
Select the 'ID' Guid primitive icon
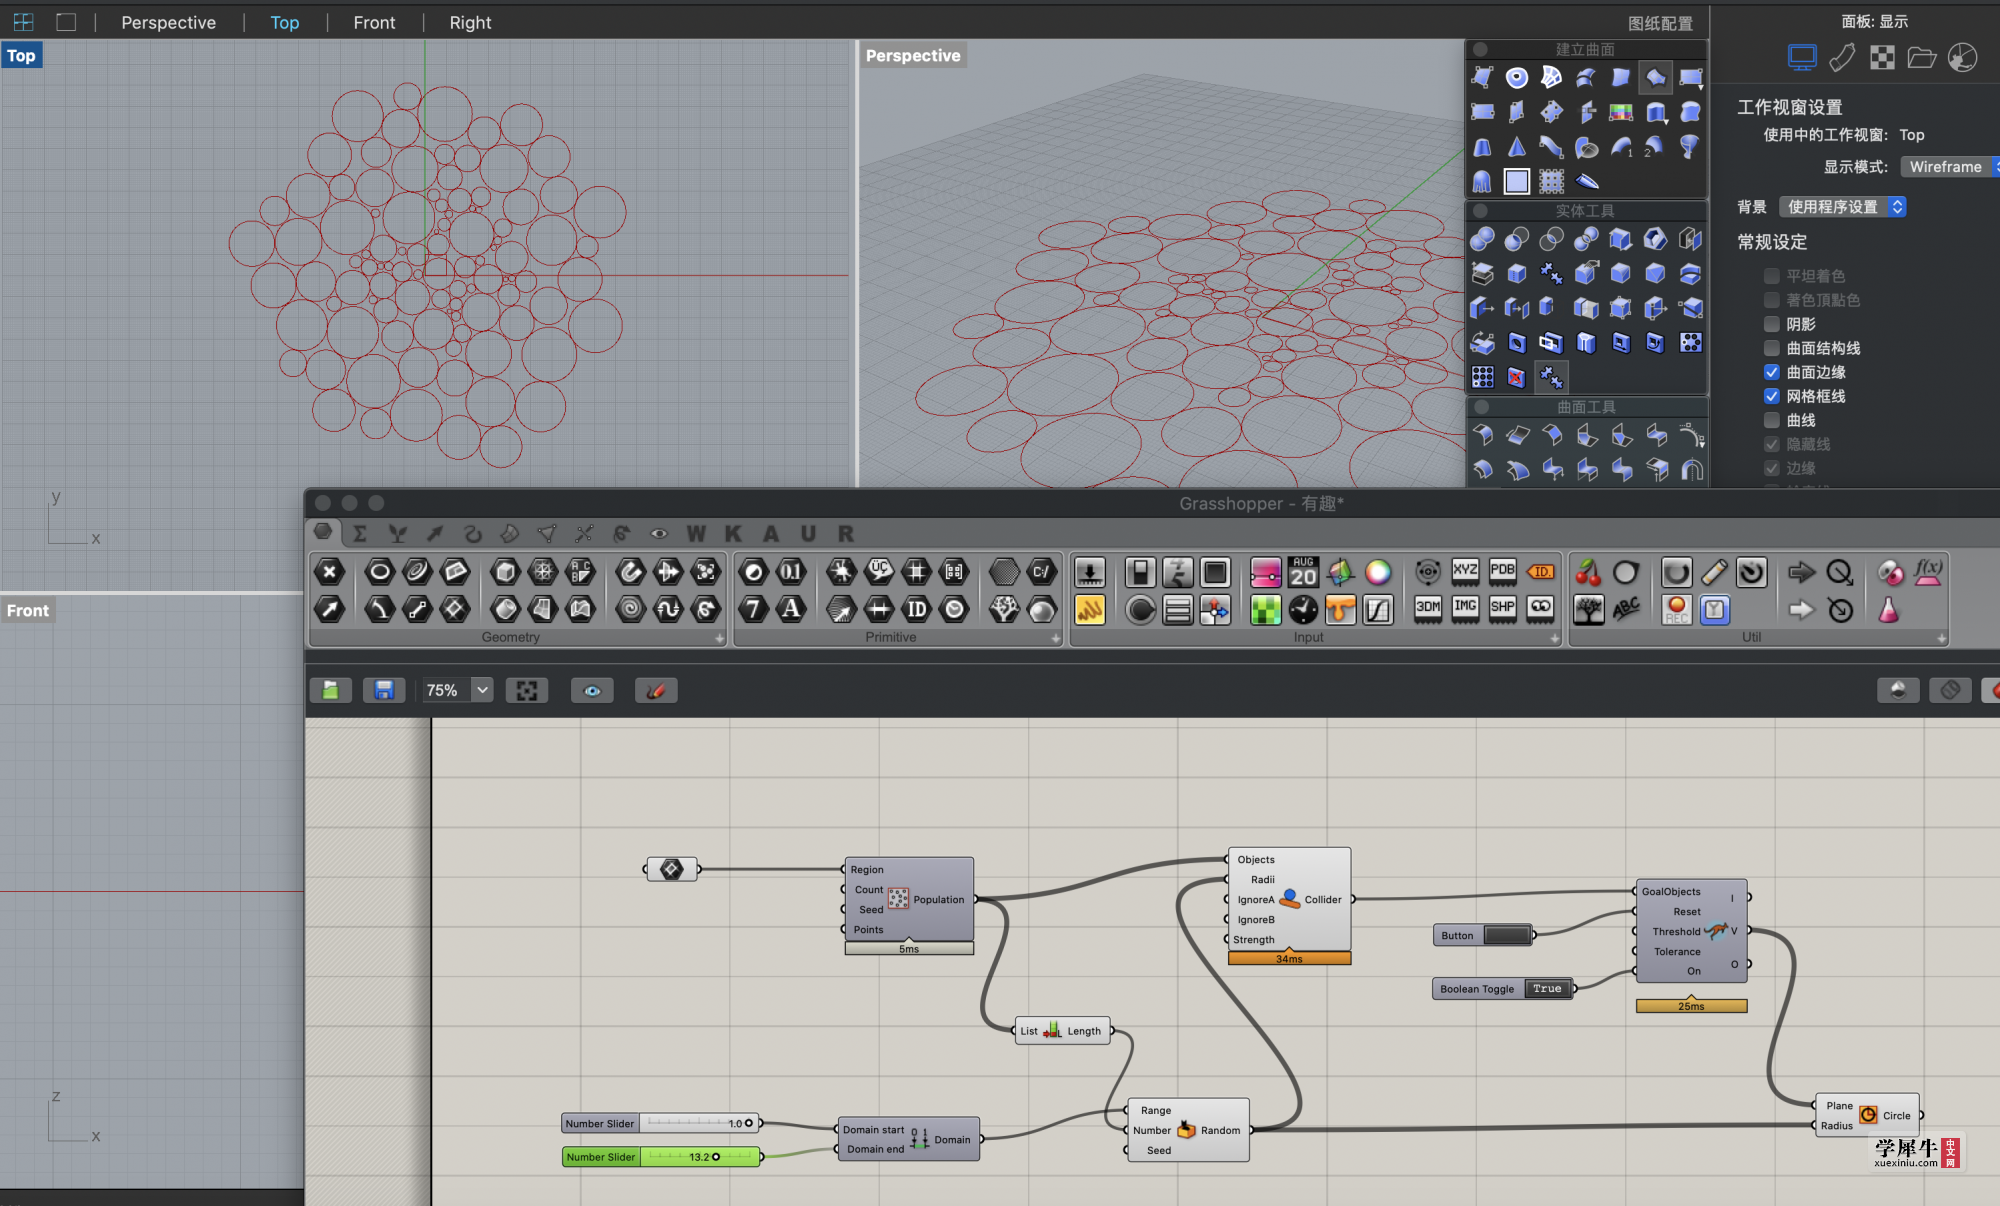(x=916, y=608)
